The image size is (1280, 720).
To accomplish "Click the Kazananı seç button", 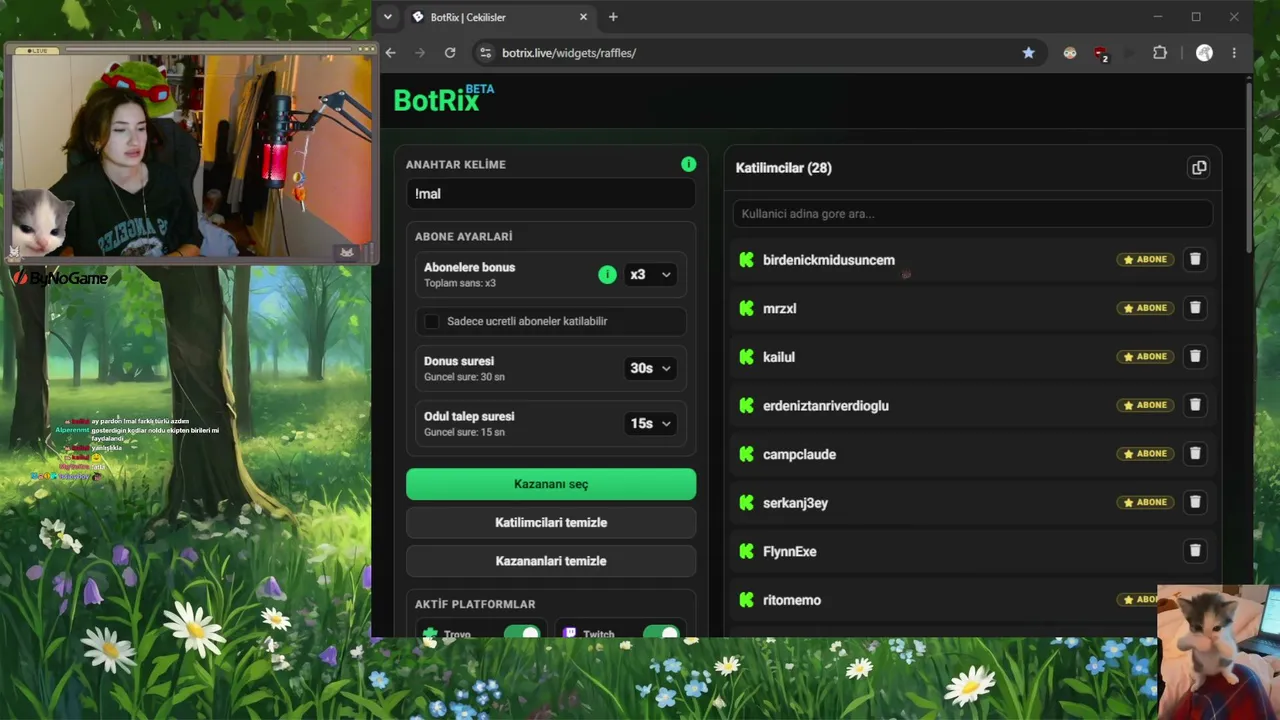I will (x=551, y=484).
